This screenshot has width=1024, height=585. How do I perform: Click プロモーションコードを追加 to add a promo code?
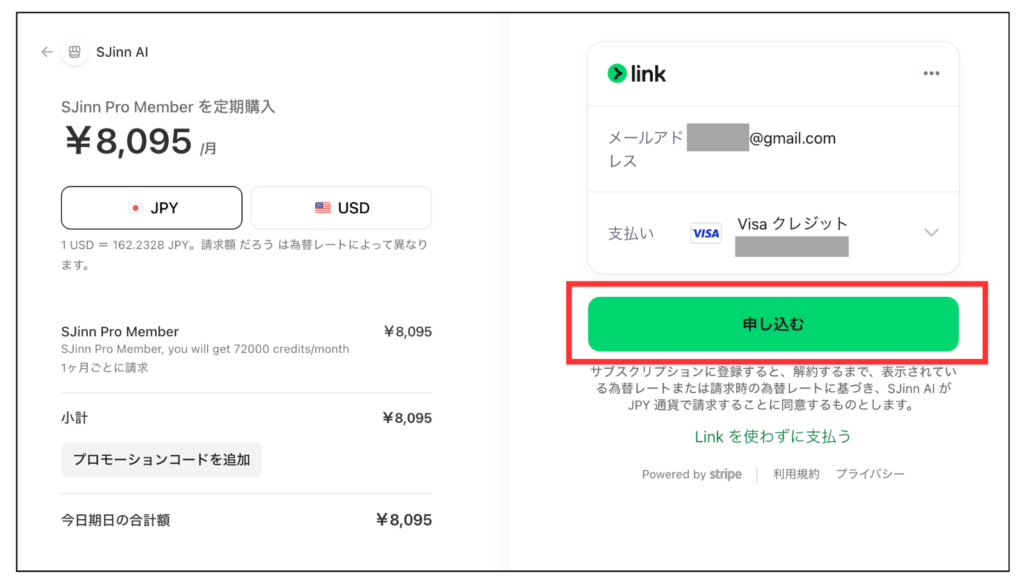161,460
